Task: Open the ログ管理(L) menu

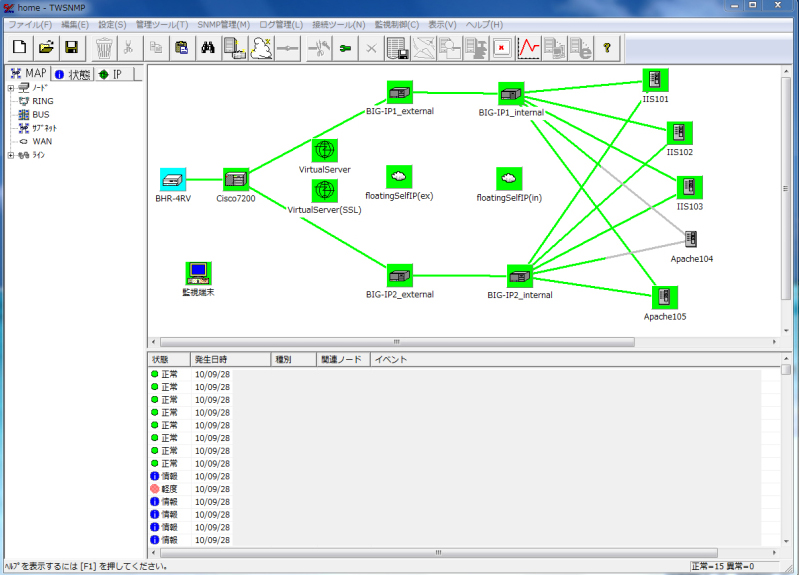Action: [x=281, y=24]
